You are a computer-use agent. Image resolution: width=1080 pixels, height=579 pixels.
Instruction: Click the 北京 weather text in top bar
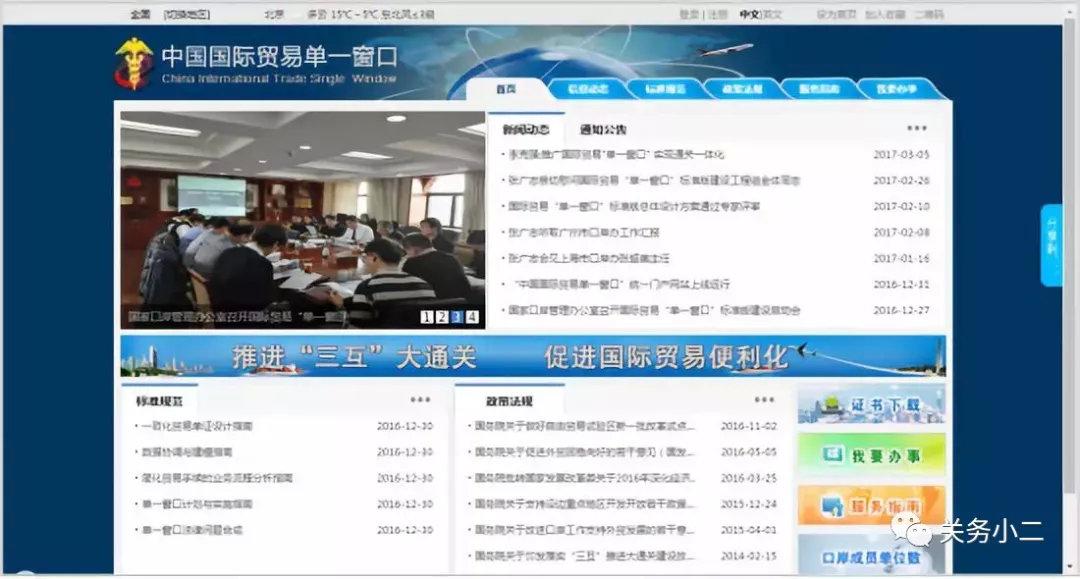(274, 14)
